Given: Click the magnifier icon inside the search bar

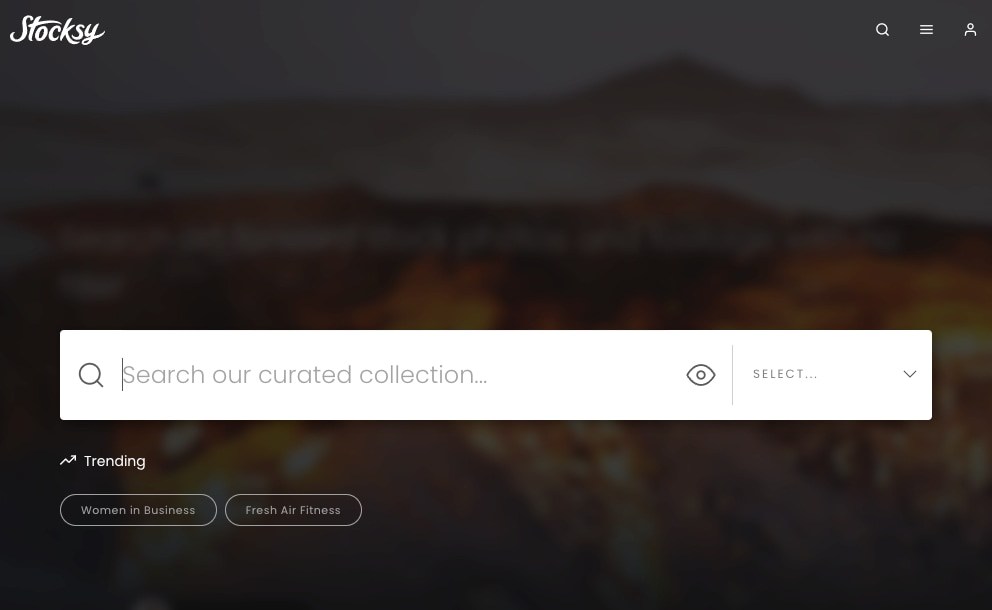Looking at the screenshot, I should tap(91, 375).
